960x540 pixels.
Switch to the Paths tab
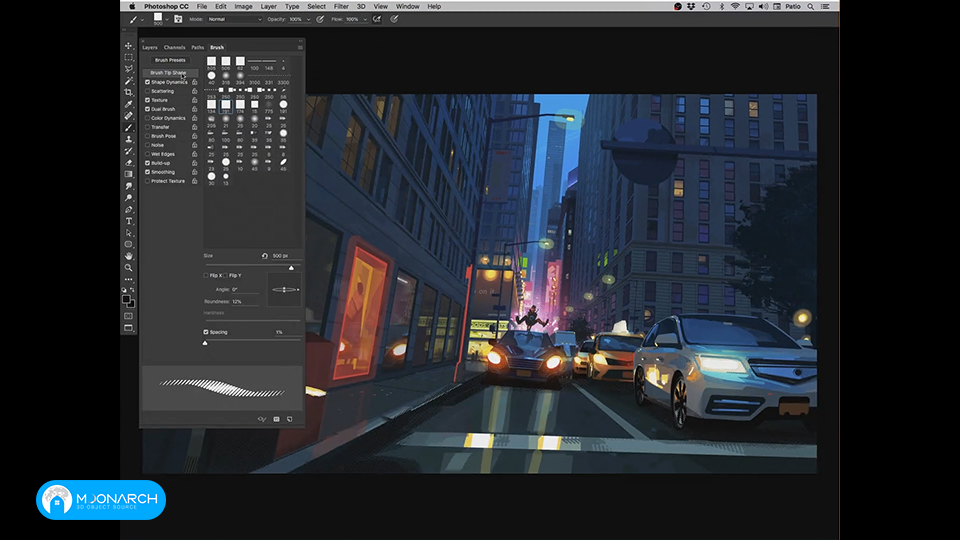pyautogui.click(x=198, y=47)
